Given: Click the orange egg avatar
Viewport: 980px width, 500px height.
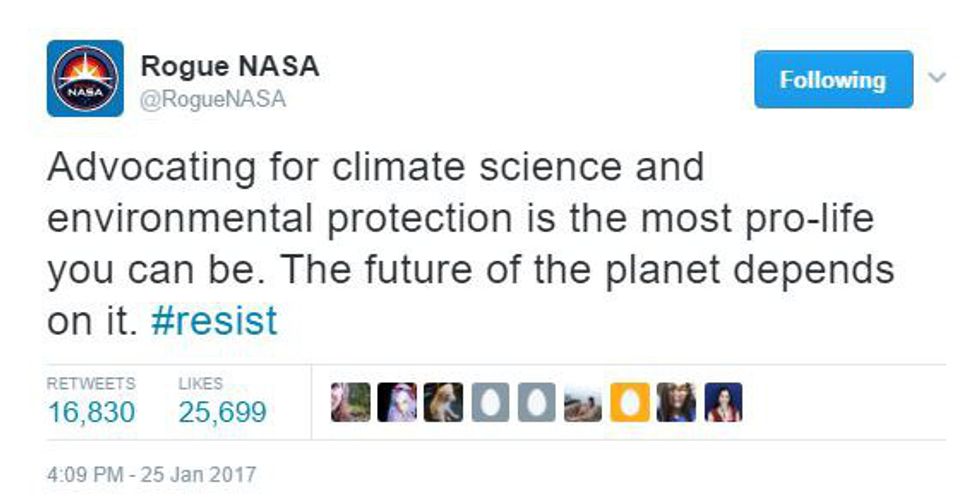Looking at the screenshot, I should 629,402.
